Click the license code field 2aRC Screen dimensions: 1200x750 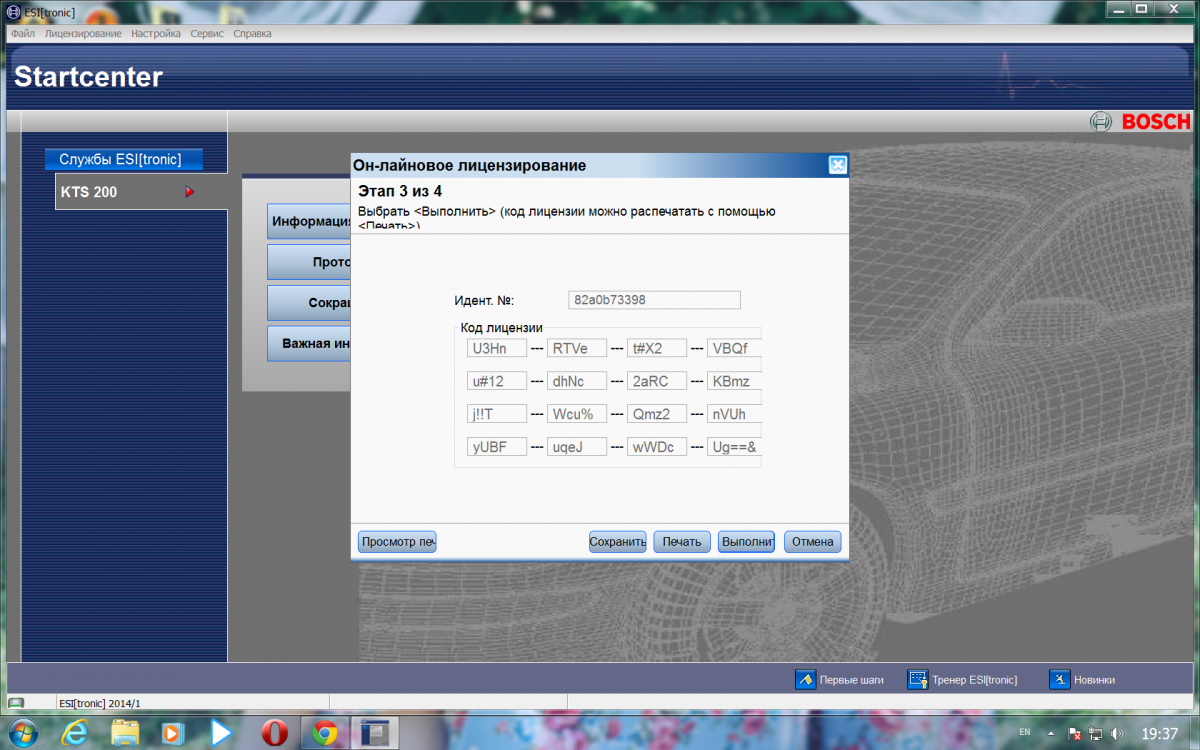(657, 381)
